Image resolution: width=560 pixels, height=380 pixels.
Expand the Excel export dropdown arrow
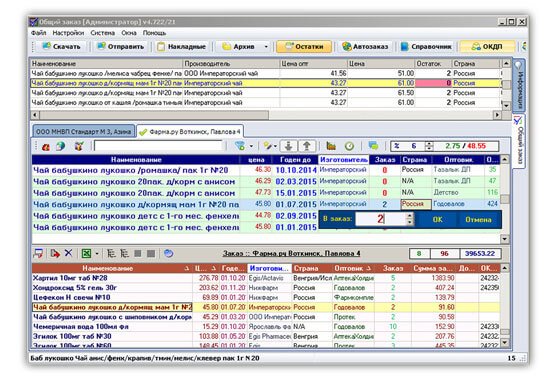point(97,254)
